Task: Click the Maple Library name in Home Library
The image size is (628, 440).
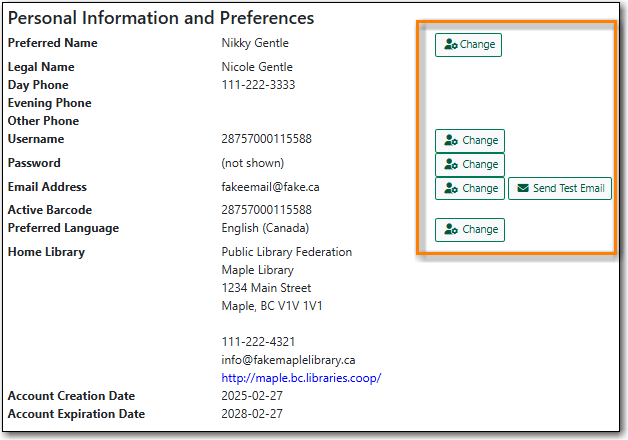Action: pyautogui.click(x=257, y=270)
